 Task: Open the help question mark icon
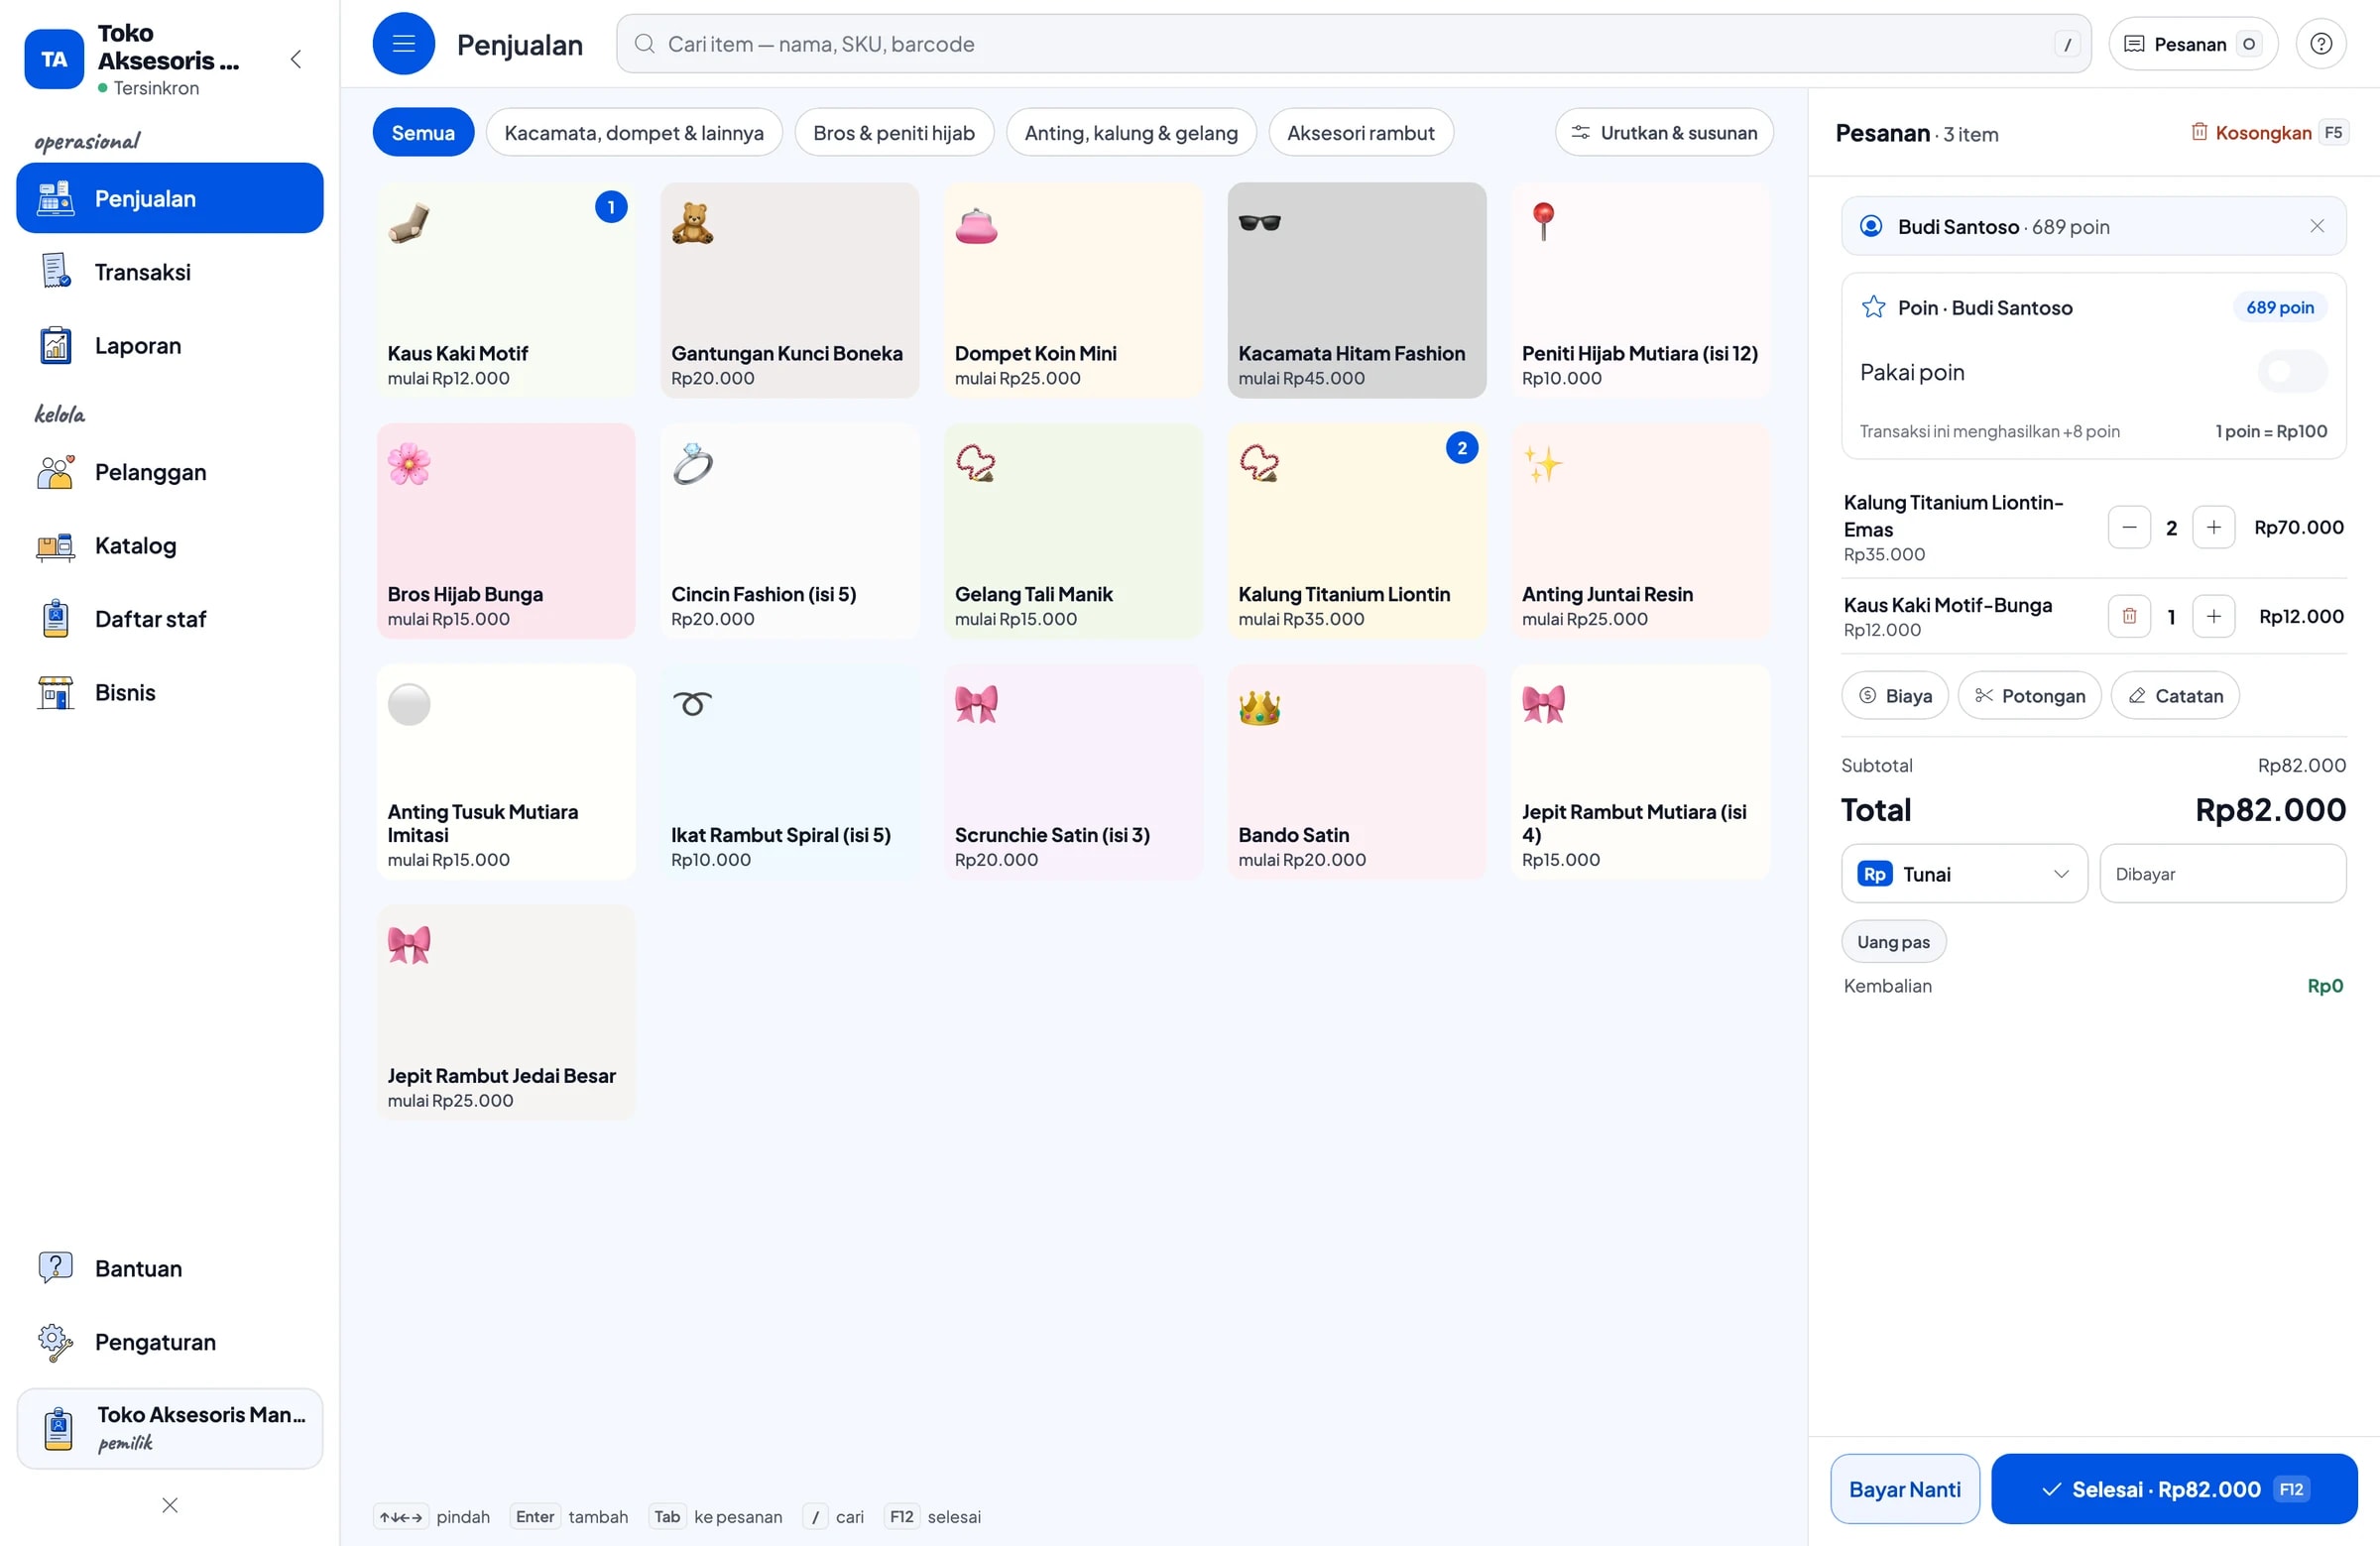coord(2320,44)
